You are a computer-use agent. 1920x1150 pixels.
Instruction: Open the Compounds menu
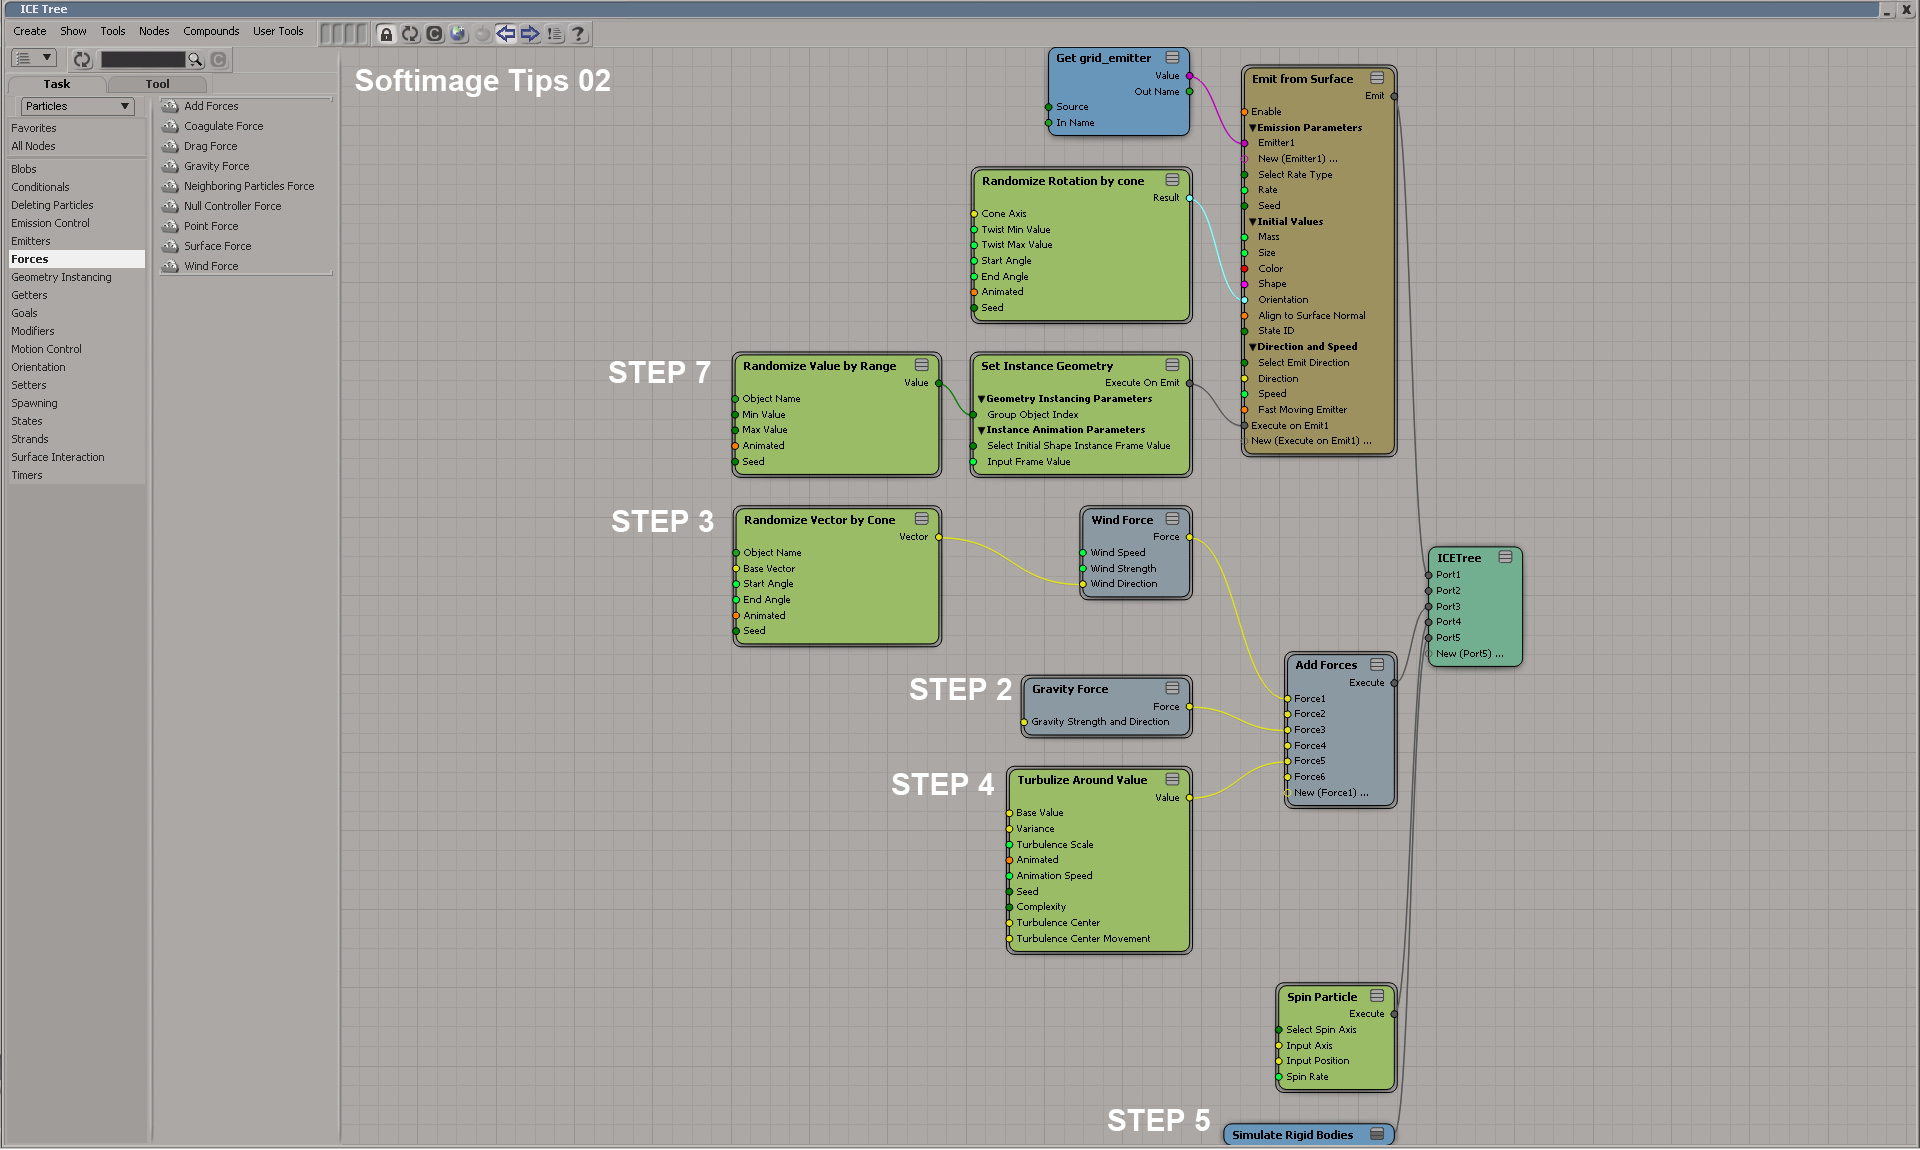[x=210, y=31]
